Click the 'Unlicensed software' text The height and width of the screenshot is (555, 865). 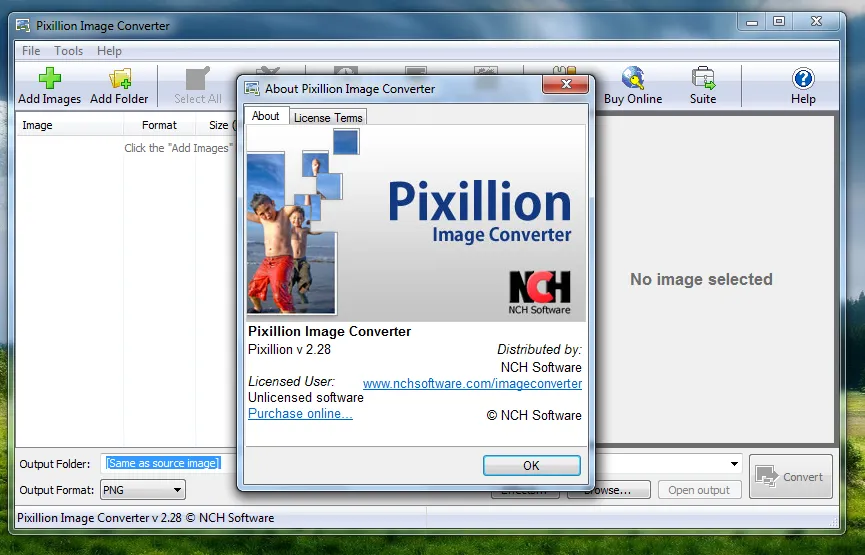(x=306, y=398)
